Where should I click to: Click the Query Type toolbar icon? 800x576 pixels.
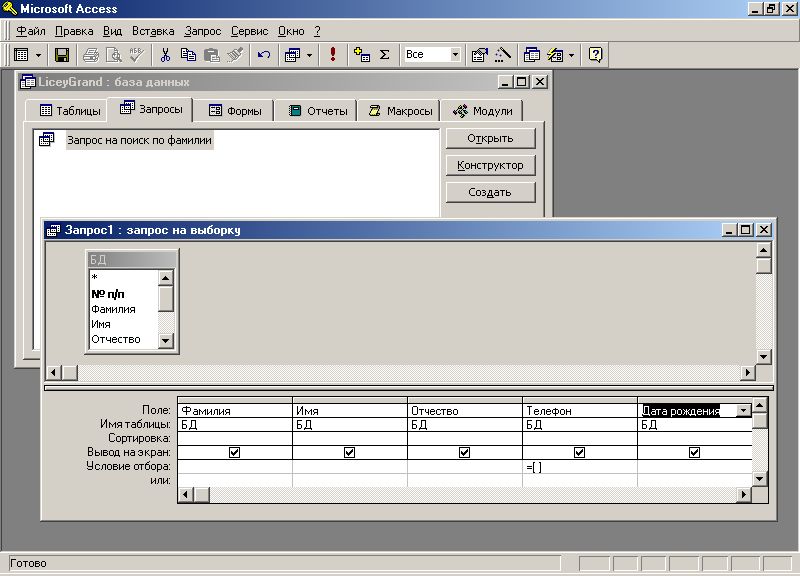(293, 55)
